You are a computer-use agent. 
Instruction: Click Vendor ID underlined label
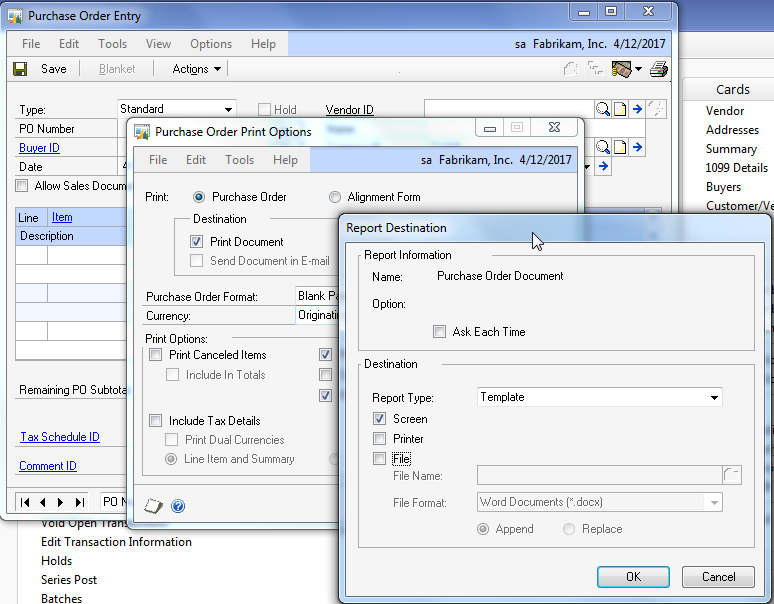click(349, 110)
